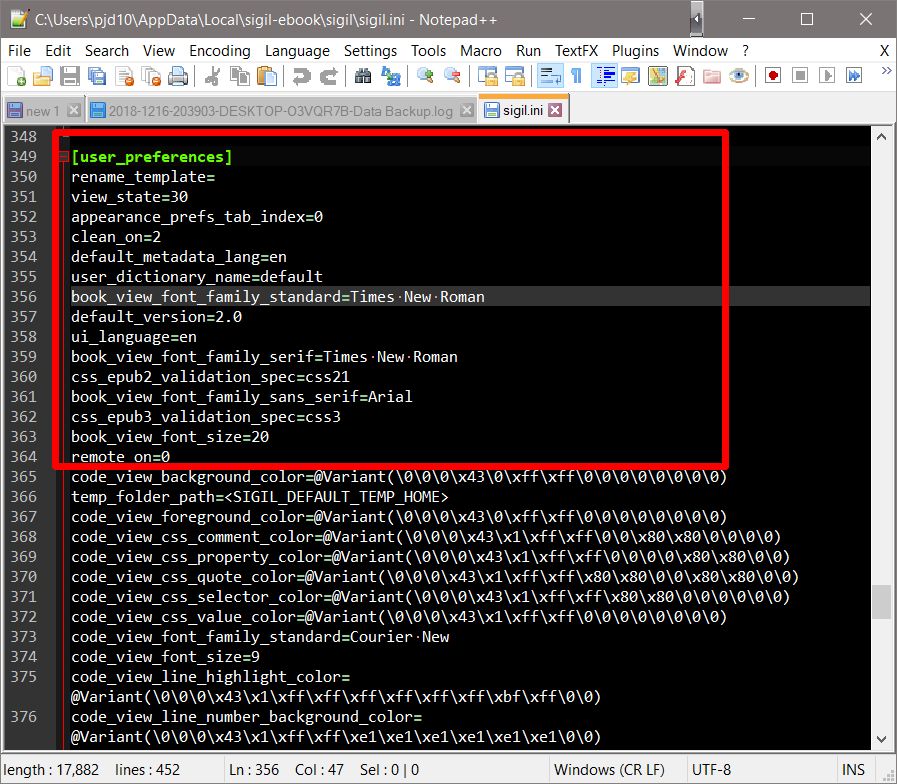Click the Stop Recording macro icon

coord(800,76)
